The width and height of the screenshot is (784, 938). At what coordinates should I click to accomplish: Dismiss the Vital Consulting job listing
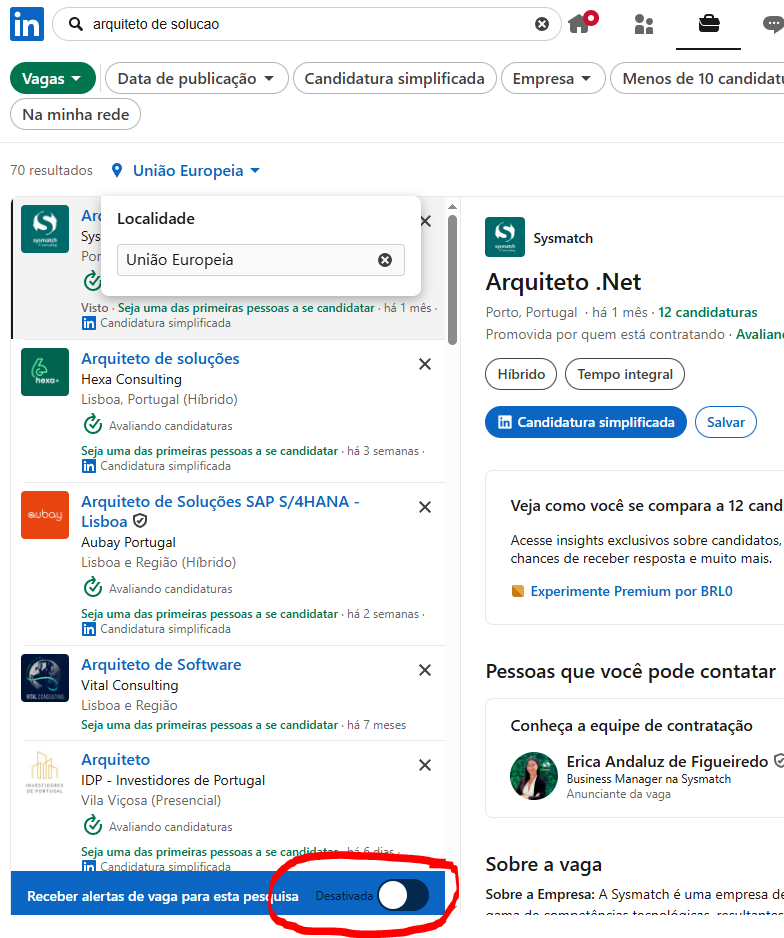425,670
